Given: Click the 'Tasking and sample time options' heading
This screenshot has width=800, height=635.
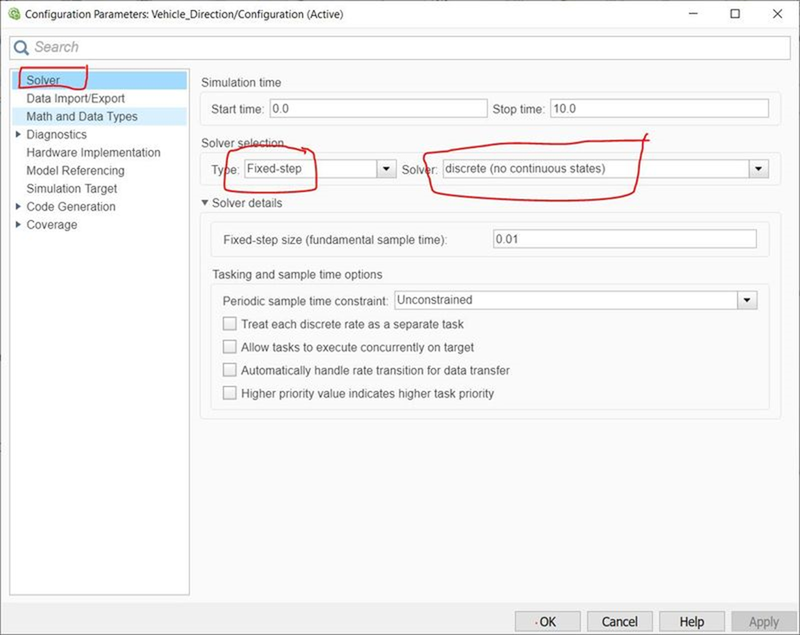Looking at the screenshot, I should pyautogui.click(x=297, y=274).
